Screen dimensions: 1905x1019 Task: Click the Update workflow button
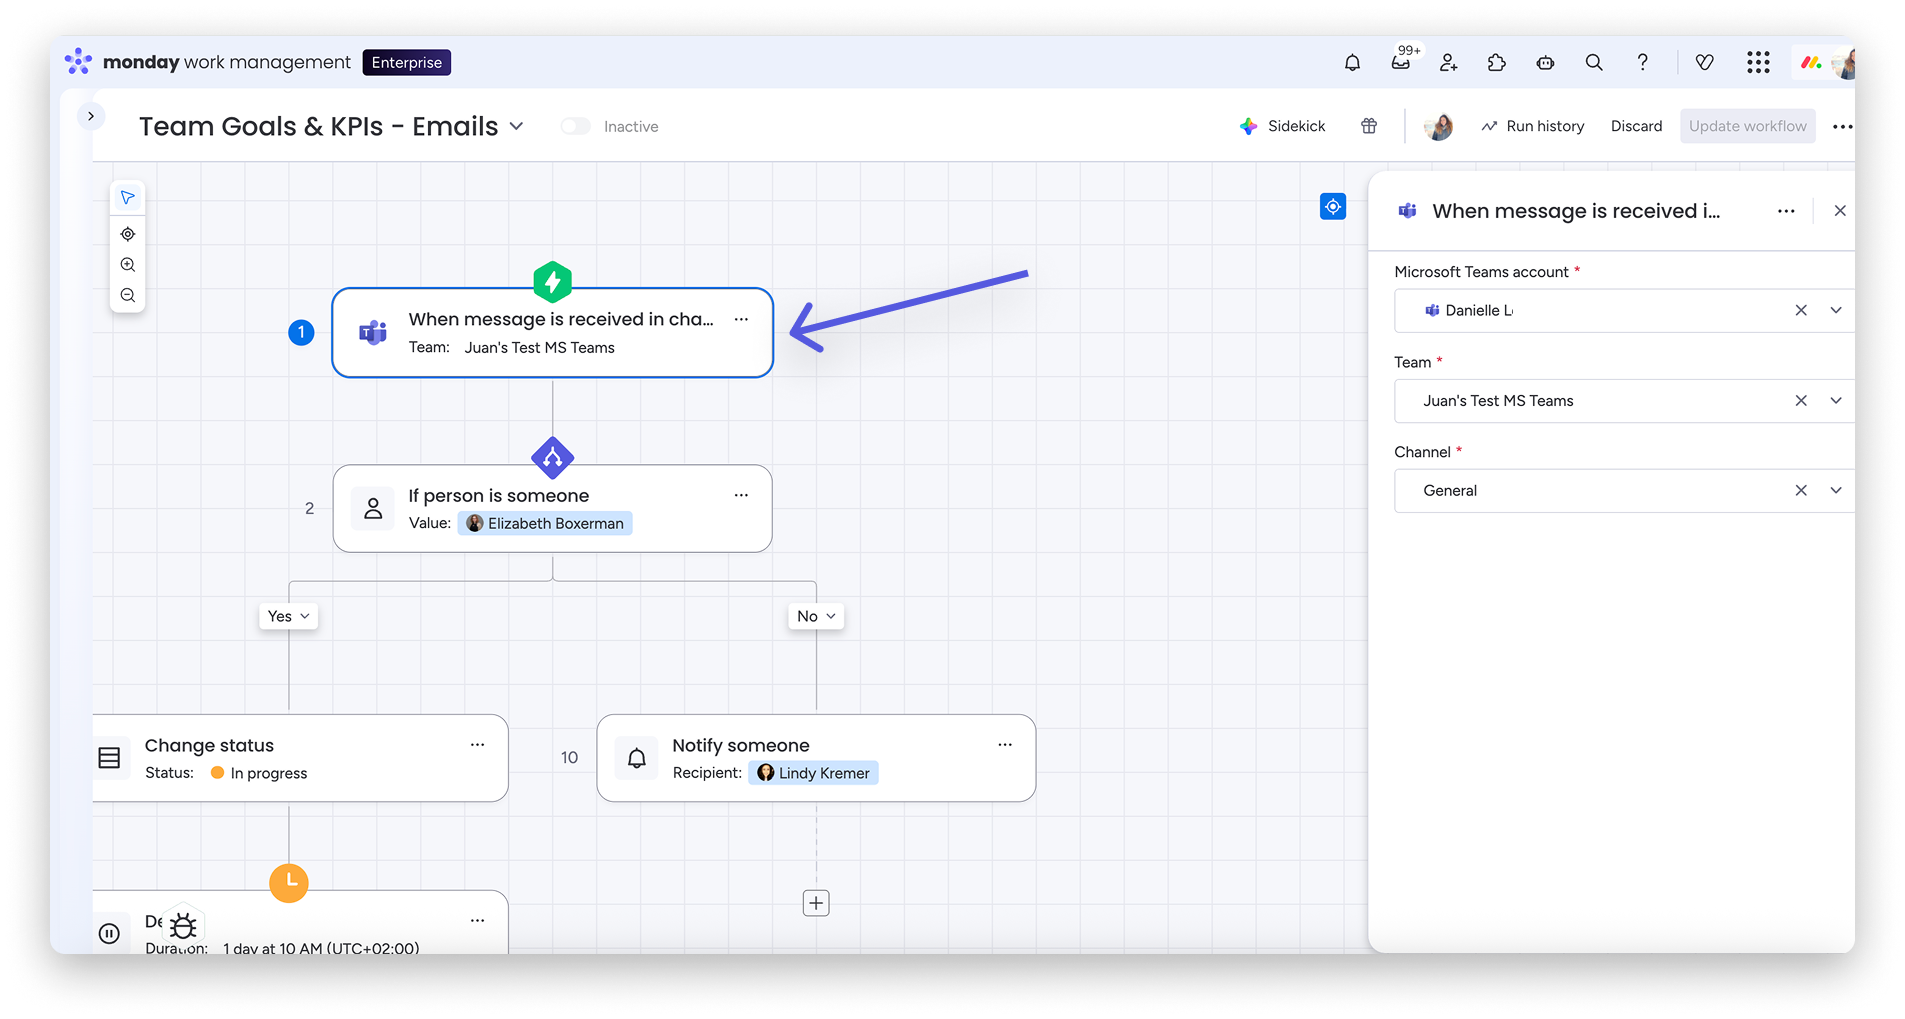[x=1748, y=126]
